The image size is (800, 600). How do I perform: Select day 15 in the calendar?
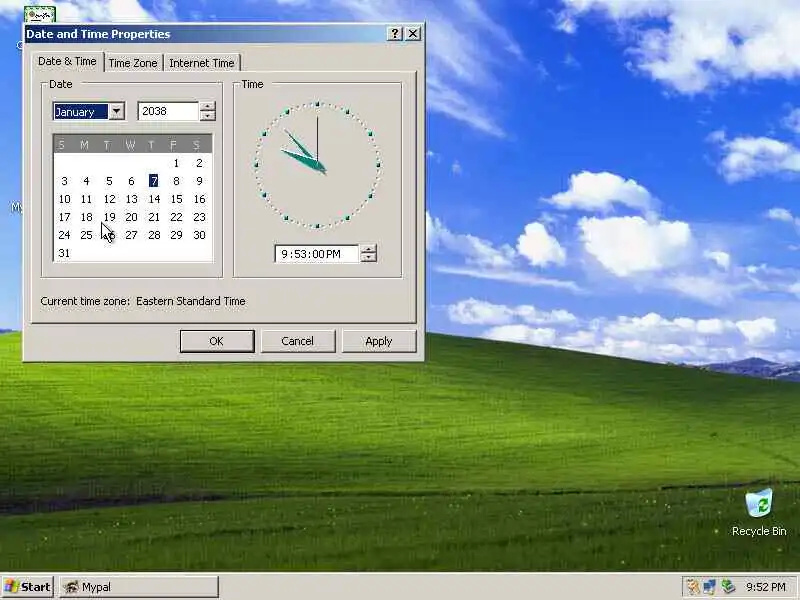click(x=177, y=199)
